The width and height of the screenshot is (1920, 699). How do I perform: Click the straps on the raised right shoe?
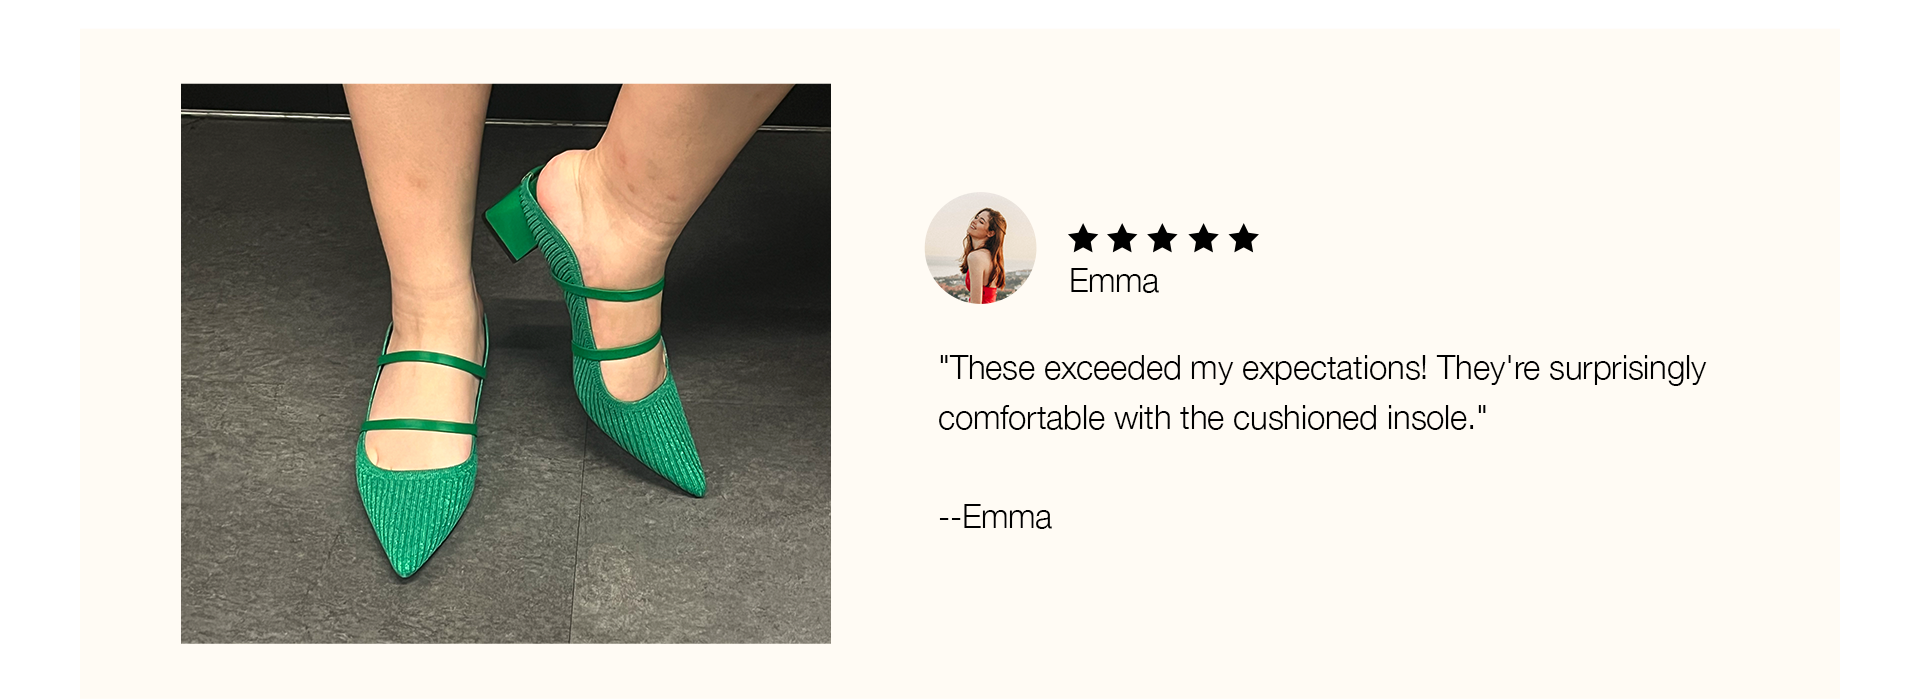[x=617, y=320]
